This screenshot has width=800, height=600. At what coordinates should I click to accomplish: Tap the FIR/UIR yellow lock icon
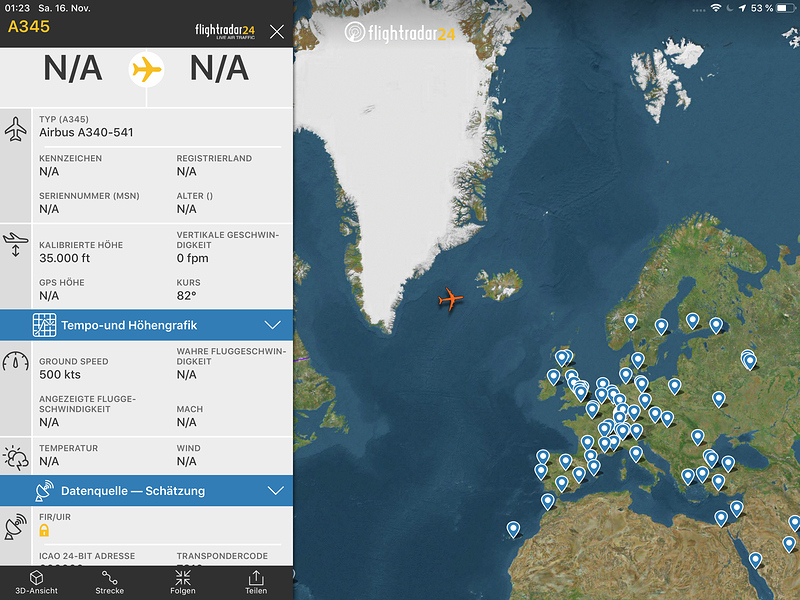[x=44, y=531]
